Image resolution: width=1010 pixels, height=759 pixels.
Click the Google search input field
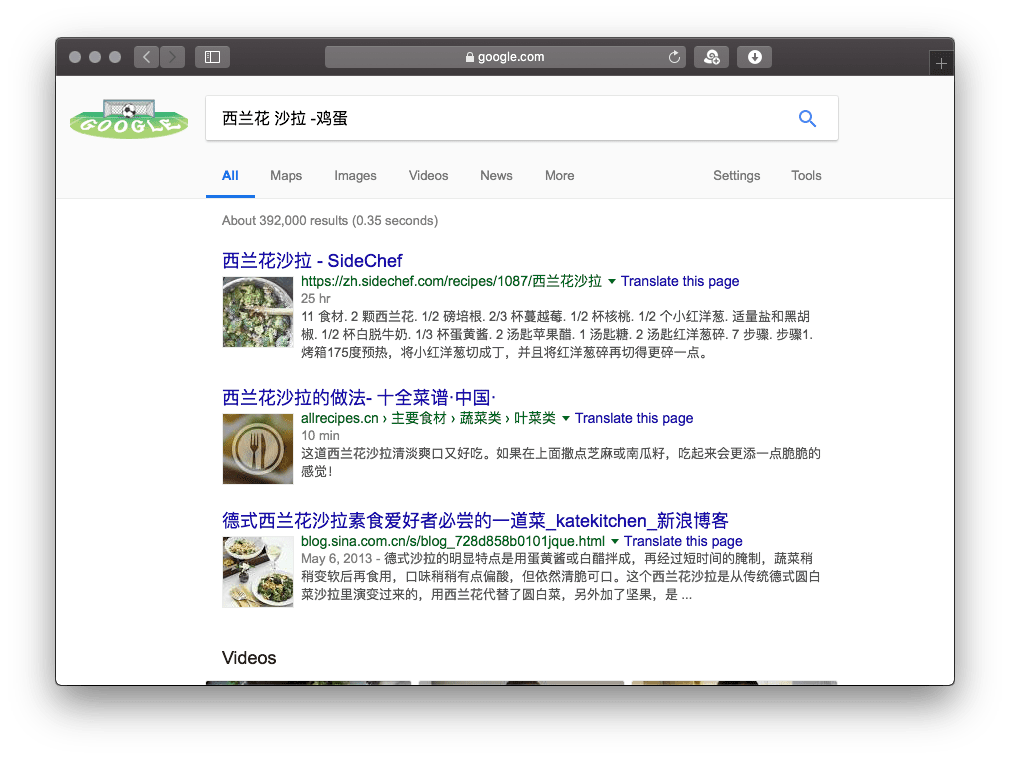(500, 119)
